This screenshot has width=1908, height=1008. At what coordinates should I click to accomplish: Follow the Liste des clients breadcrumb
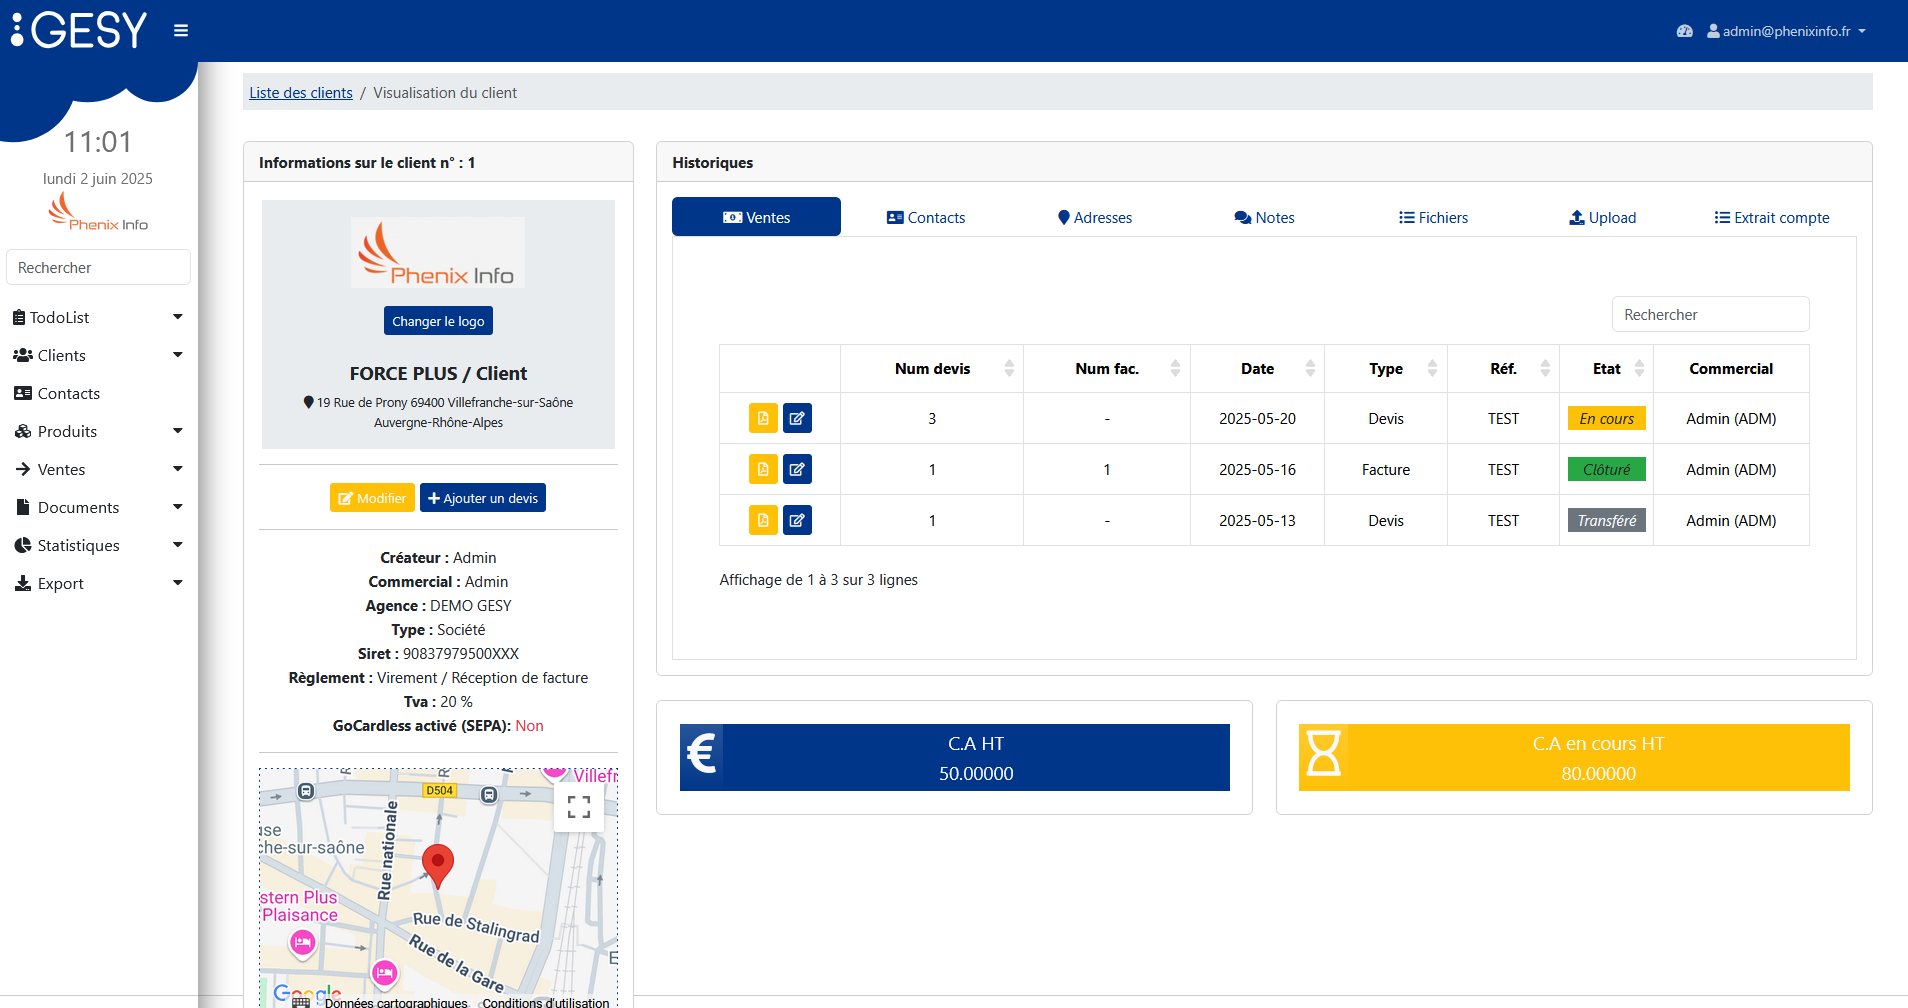301,93
